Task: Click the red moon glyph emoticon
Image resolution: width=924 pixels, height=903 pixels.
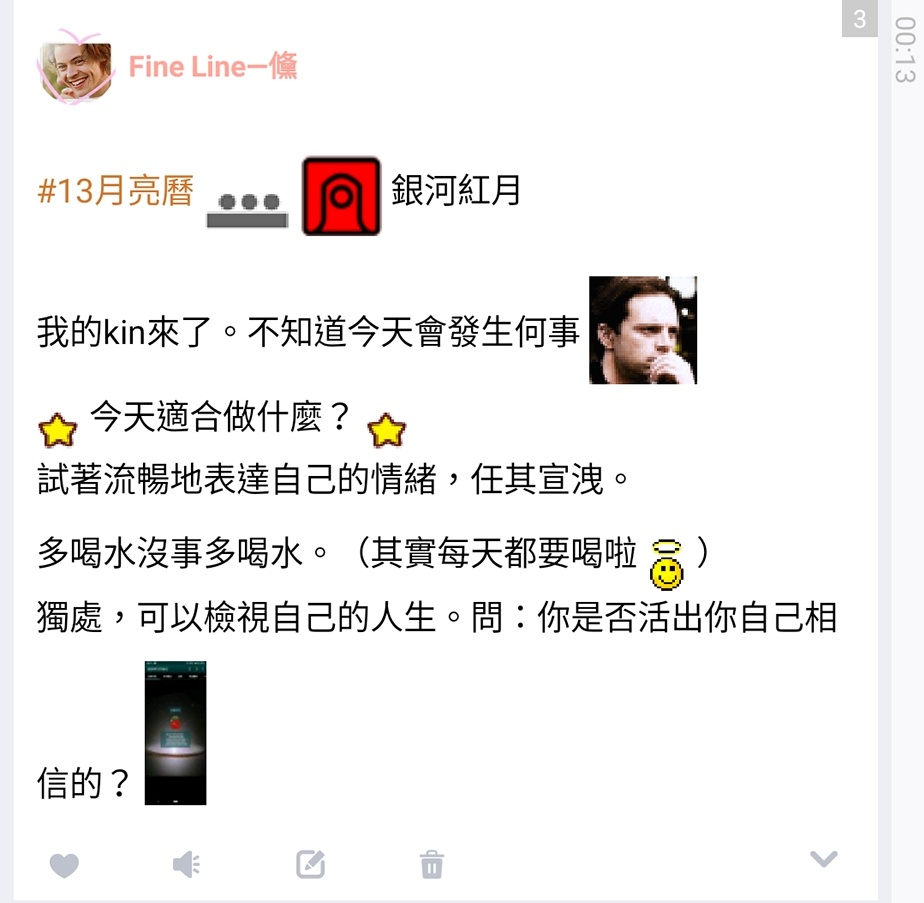Action: (341, 196)
